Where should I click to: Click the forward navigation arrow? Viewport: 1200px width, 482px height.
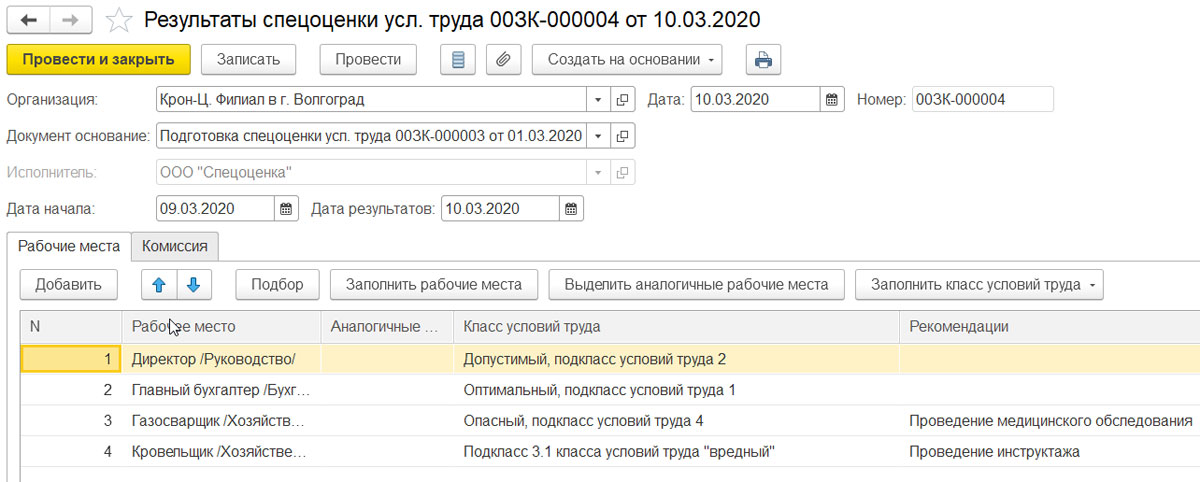[x=71, y=20]
